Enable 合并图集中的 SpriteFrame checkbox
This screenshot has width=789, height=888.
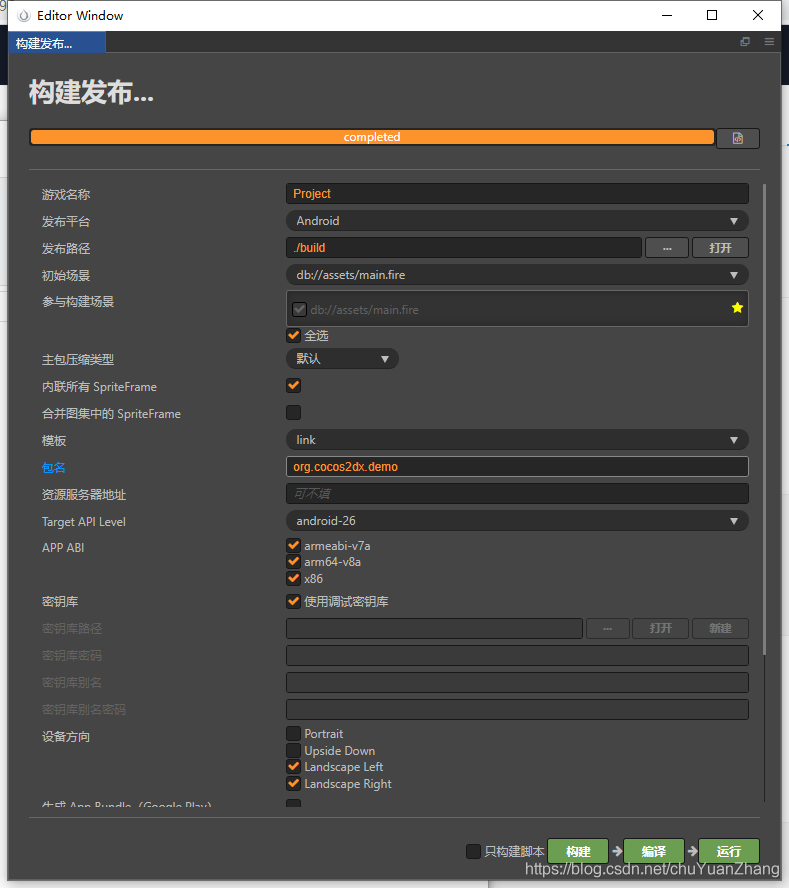(x=293, y=412)
